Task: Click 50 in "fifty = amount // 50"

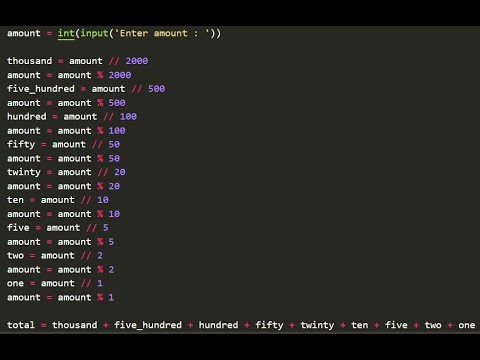Action: pos(114,144)
